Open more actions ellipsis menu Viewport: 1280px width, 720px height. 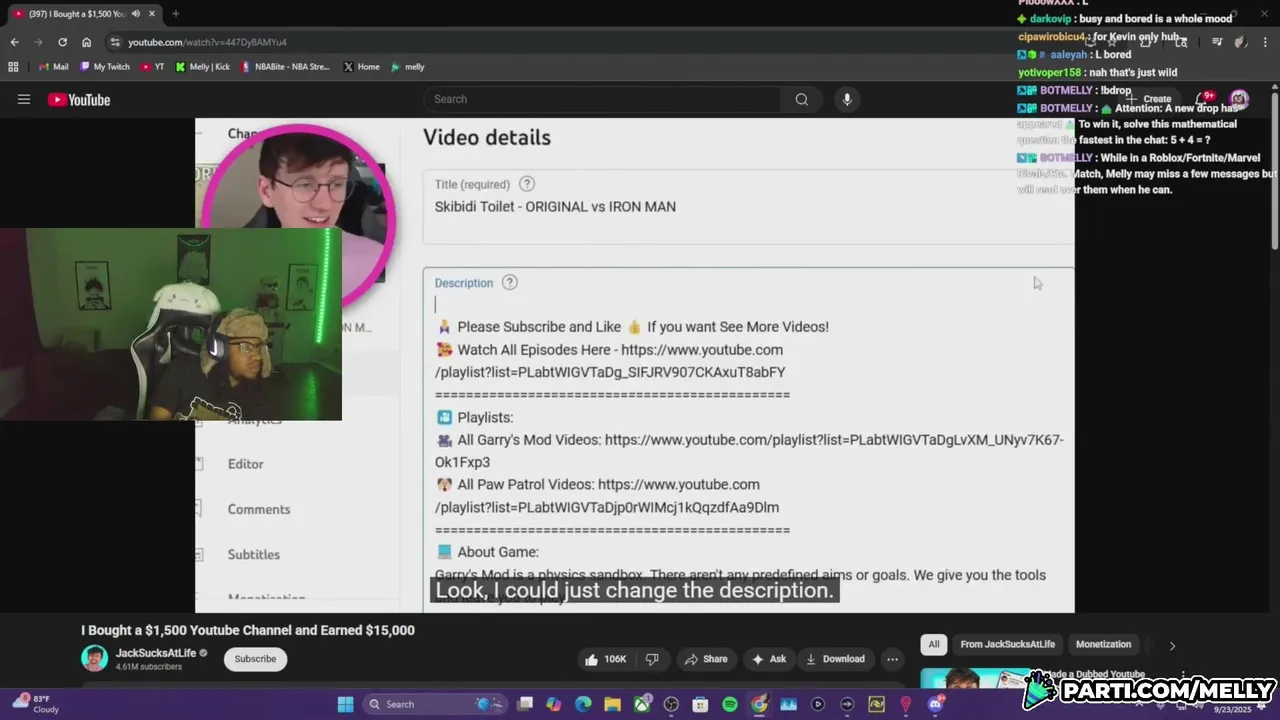pyautogui.click(x=892, y=659)
